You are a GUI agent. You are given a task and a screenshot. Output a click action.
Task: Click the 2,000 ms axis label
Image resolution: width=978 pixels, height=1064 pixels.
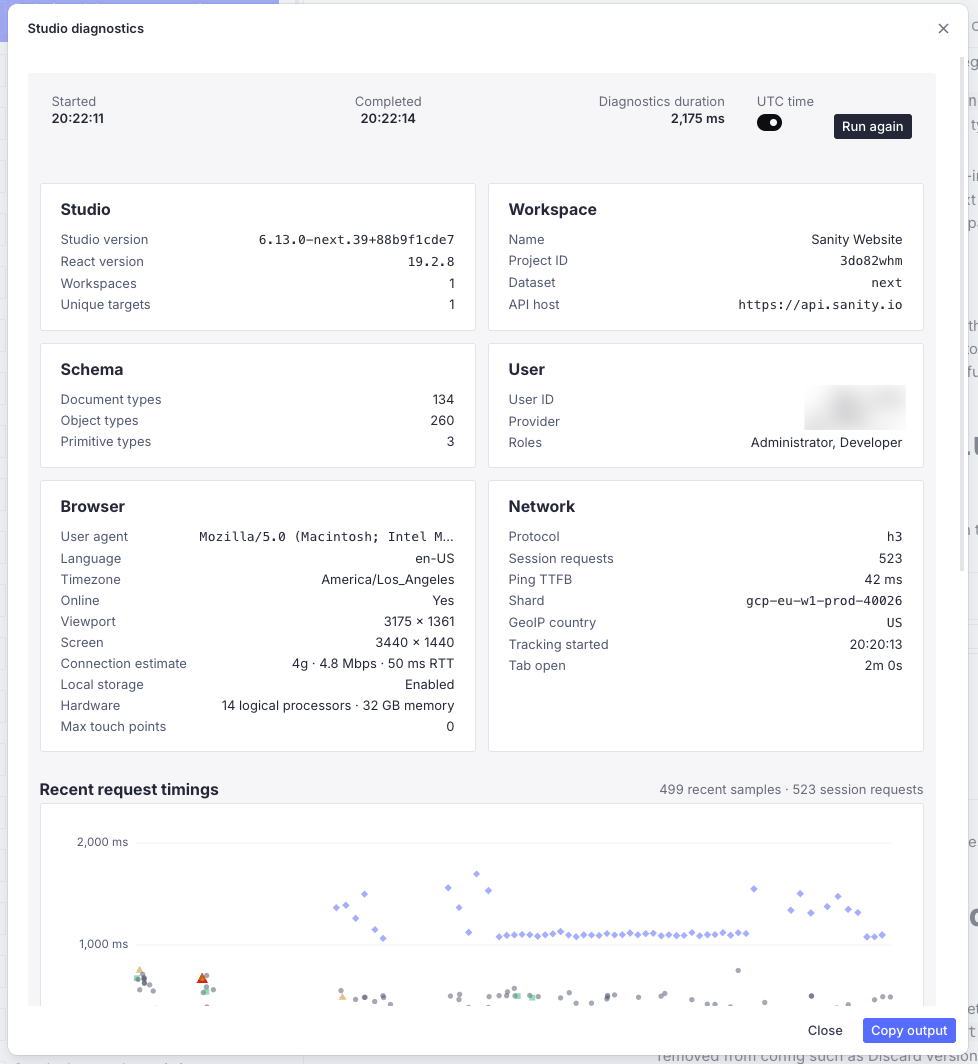[102, 842]
